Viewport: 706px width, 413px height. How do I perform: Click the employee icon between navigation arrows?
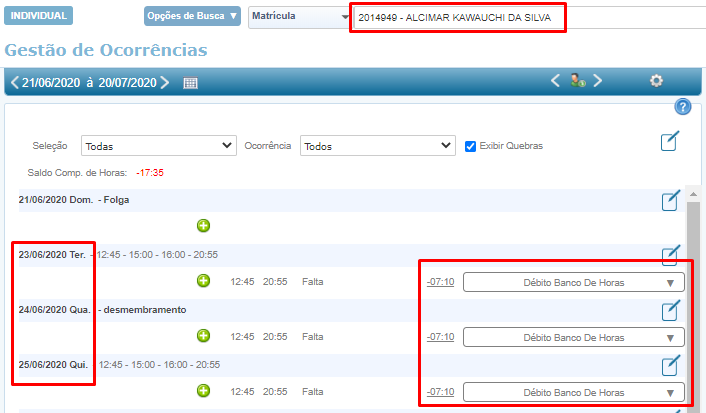[x=578, y=81]
